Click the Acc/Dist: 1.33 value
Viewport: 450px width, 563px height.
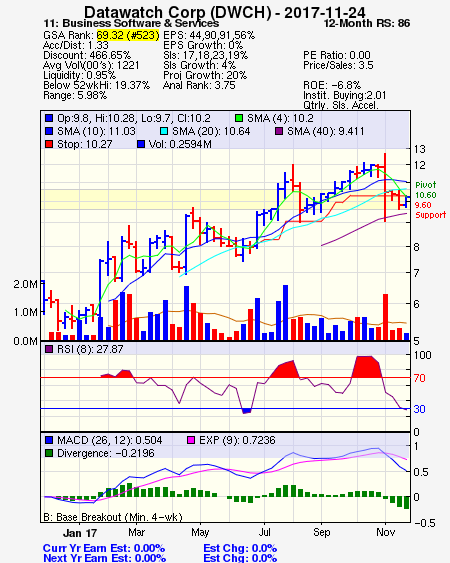(x=76, y=45)
